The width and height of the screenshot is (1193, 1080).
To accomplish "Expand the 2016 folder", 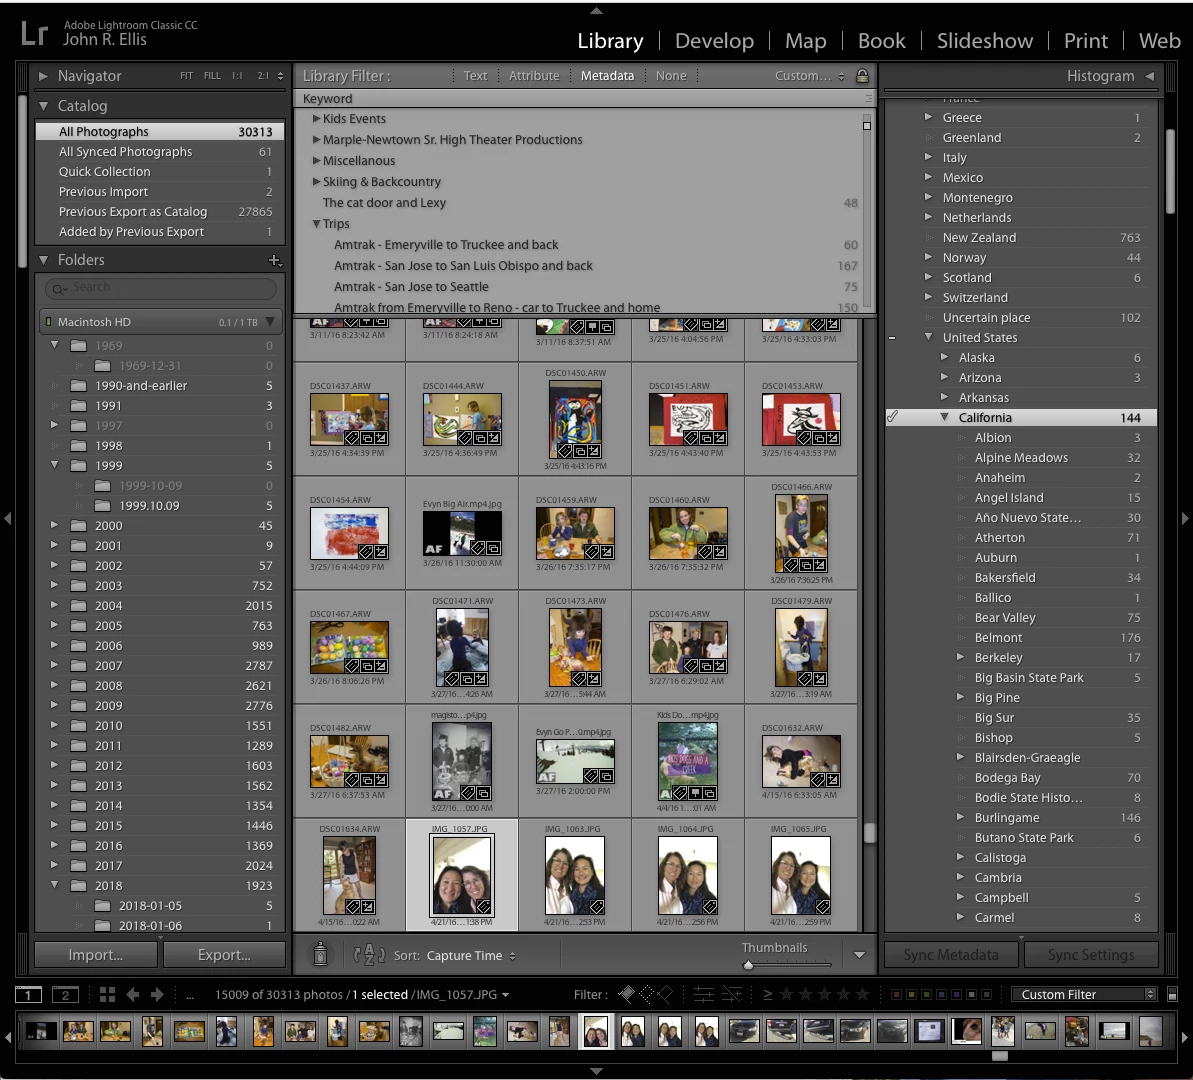I will coord(54,845).
